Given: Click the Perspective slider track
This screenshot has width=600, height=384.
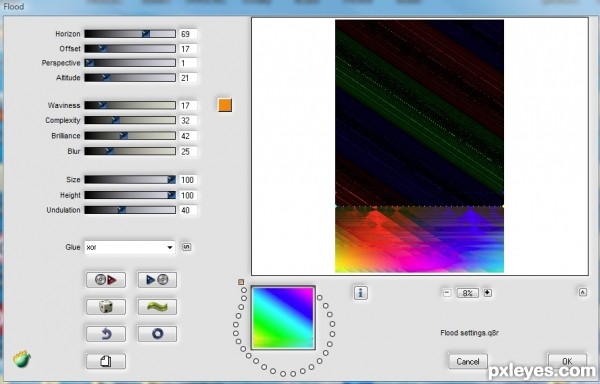Looking at the screenshot, I should click(x=130, y=63).
